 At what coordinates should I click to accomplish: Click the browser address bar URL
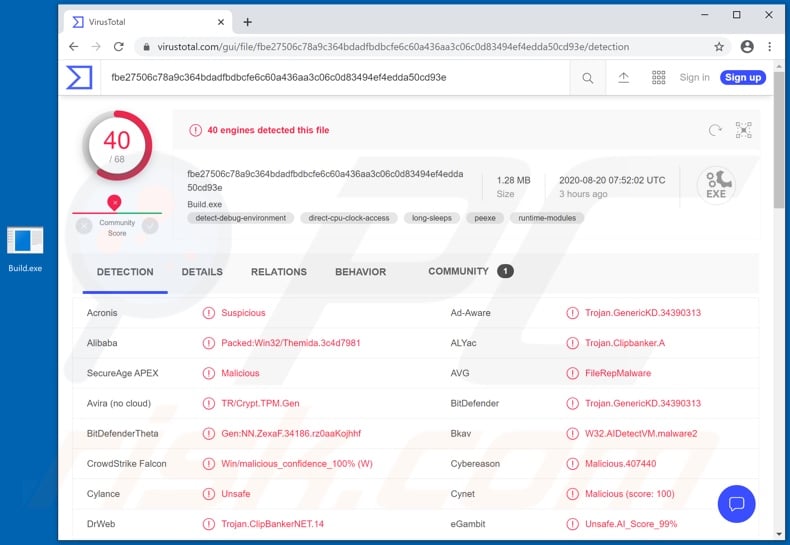tap(393, 47)
